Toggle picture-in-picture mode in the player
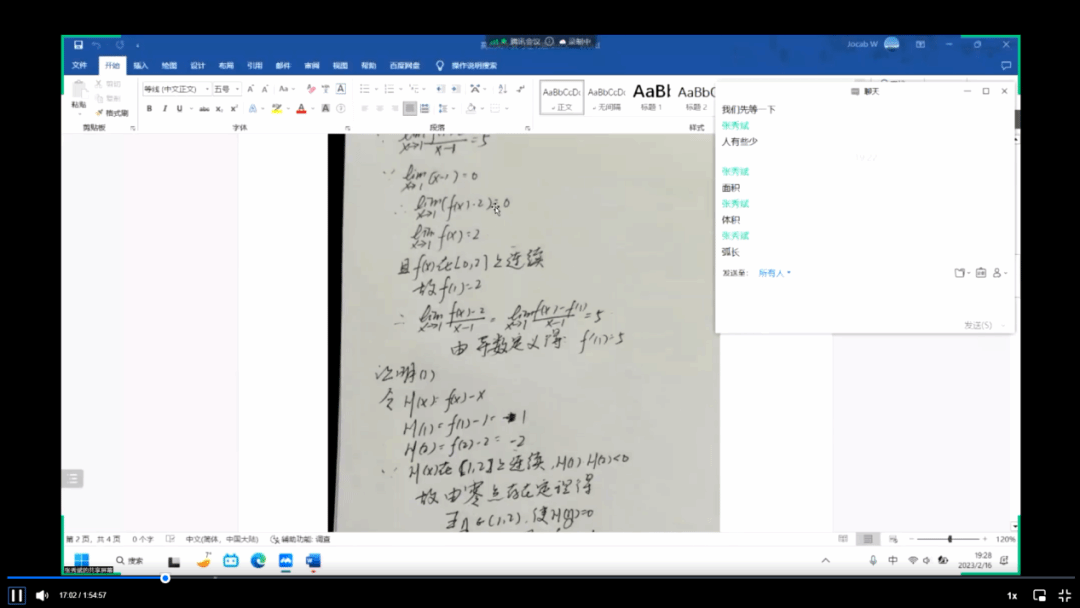Screen dimensions: 1080x608 (1039, 595)
